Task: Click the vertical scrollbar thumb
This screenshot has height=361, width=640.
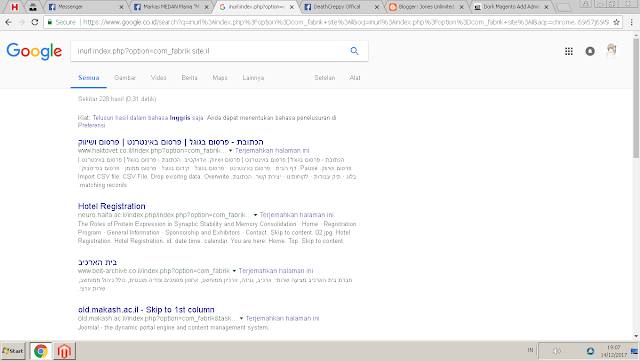Action: [x=636, y=98]
